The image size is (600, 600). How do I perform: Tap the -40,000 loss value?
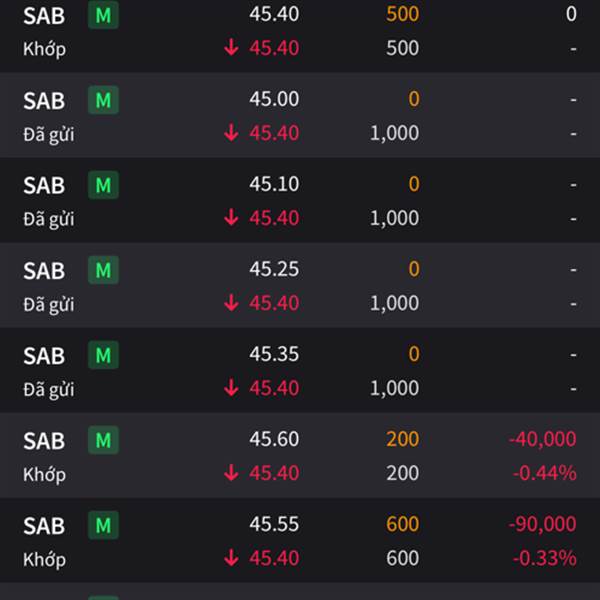(543, 439)
